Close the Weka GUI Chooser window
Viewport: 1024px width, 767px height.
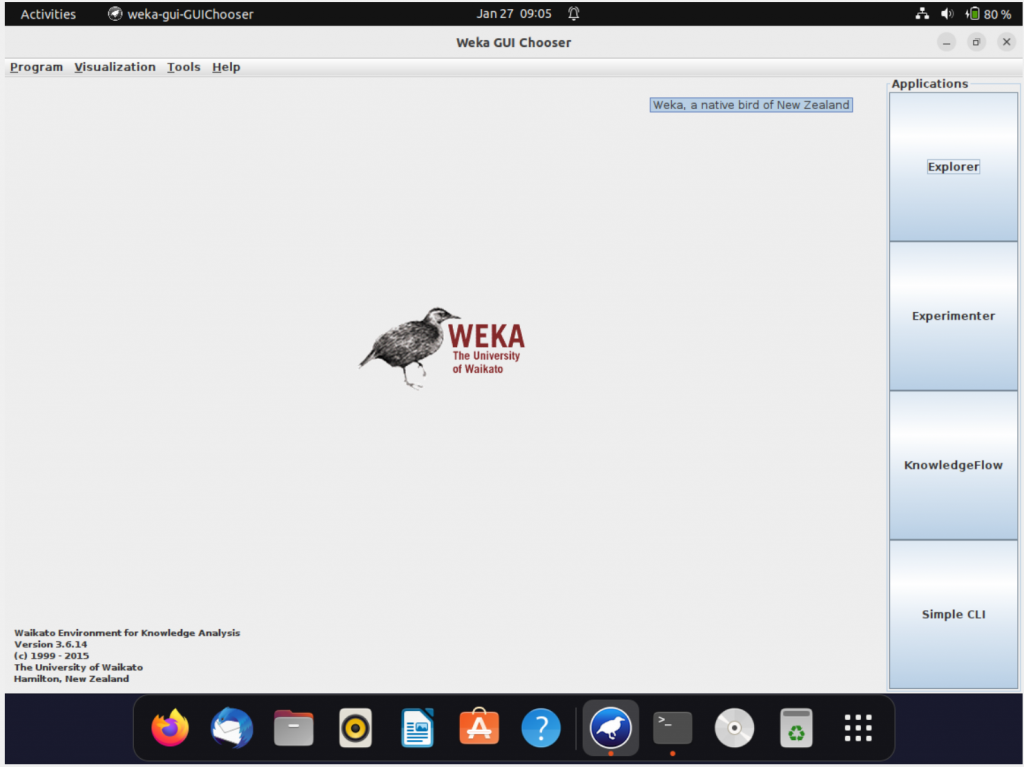click(x=1006, y=42)
